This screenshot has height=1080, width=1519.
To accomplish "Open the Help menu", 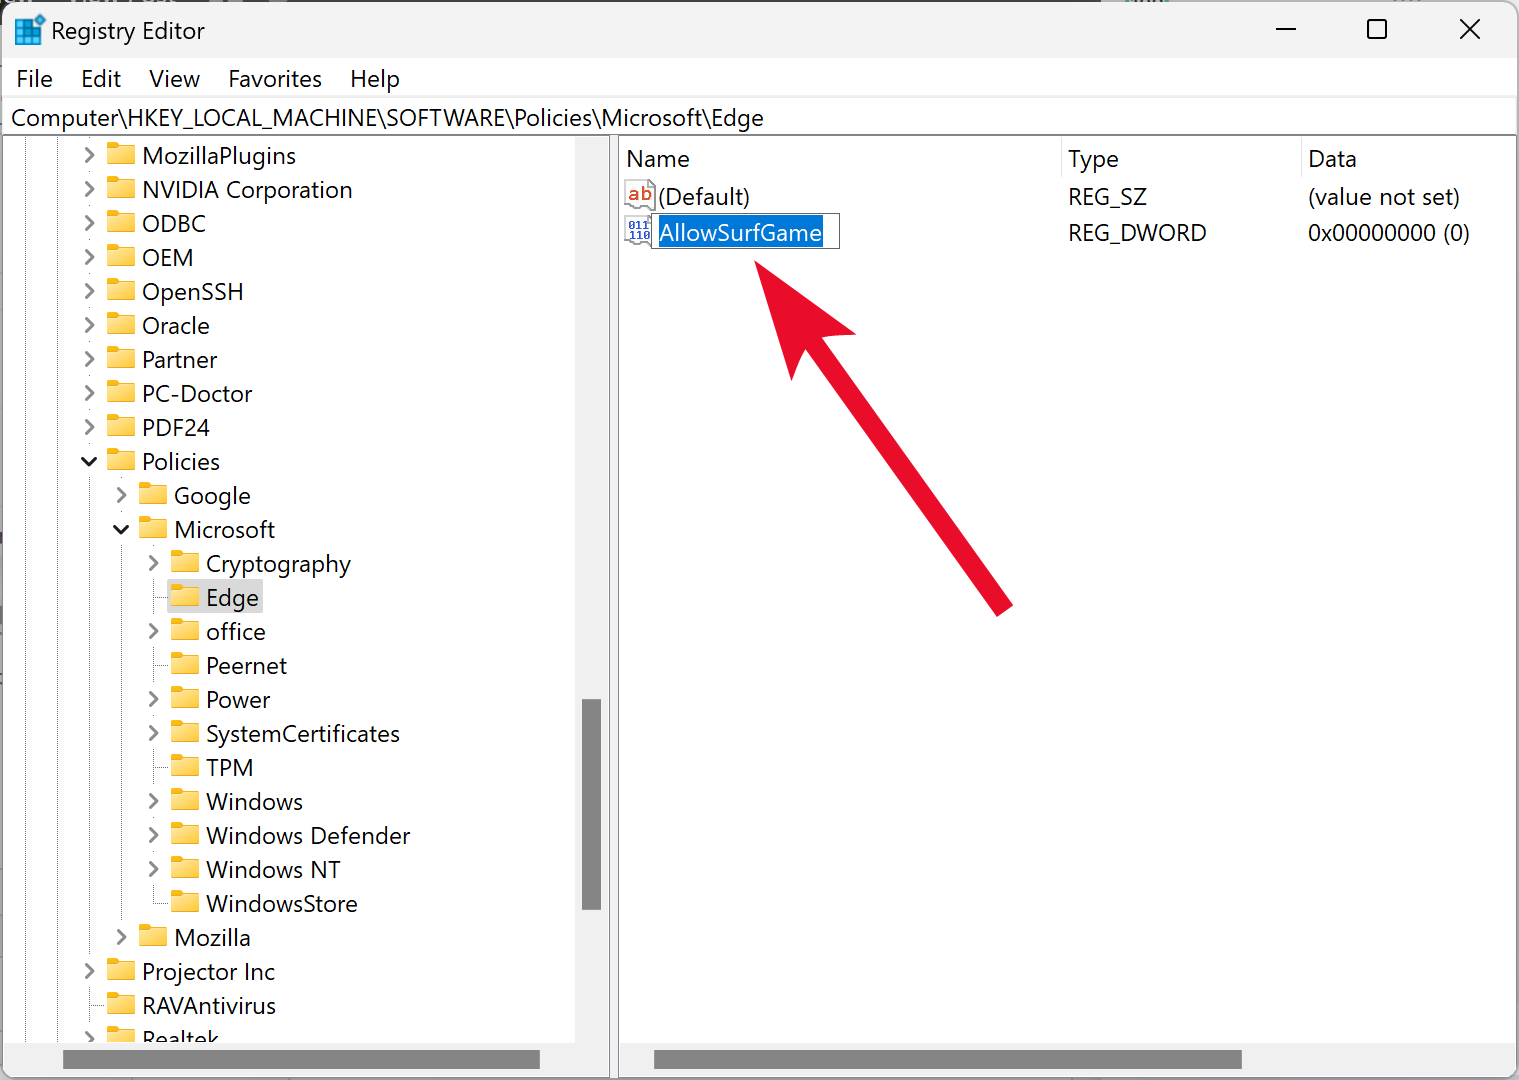I will [375, 79].
